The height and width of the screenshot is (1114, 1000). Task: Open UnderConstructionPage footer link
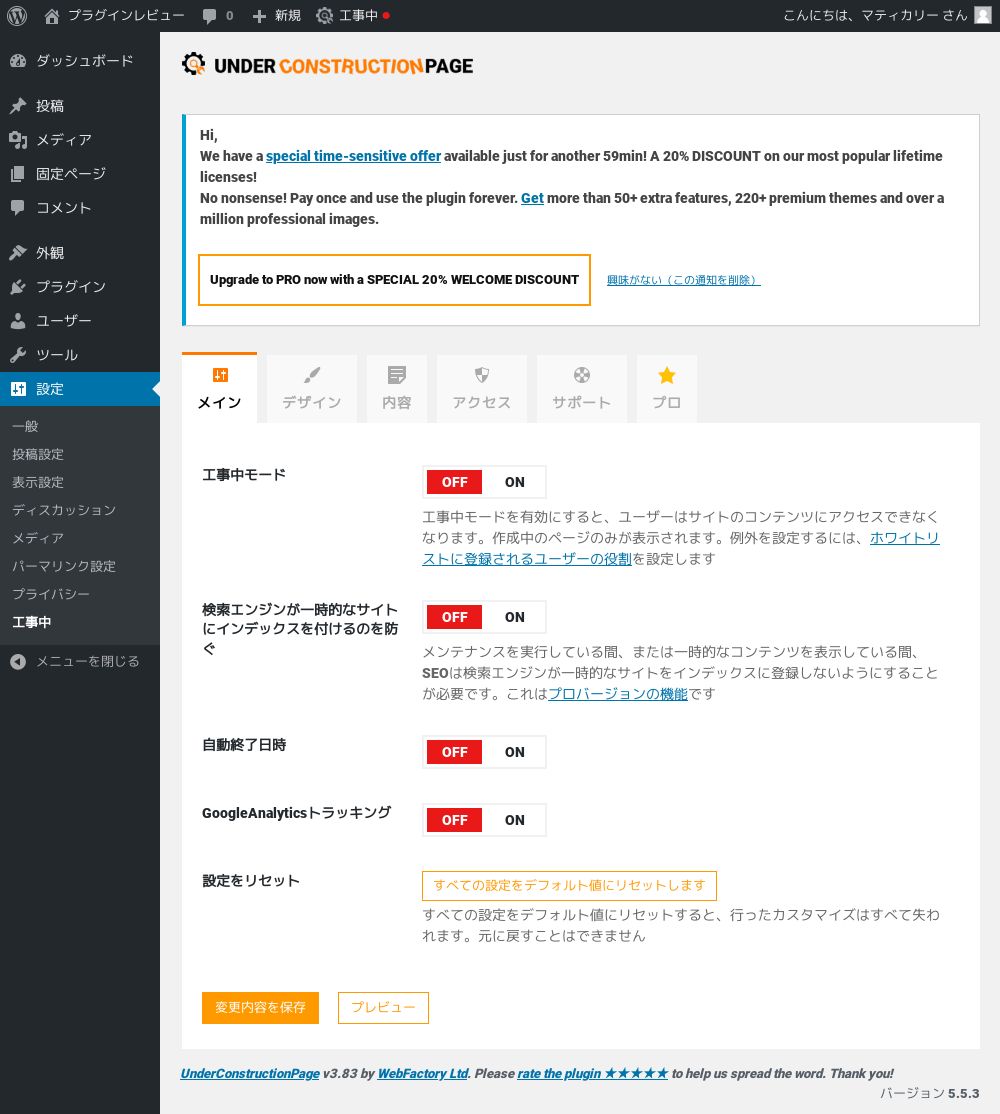point(250,1074)
